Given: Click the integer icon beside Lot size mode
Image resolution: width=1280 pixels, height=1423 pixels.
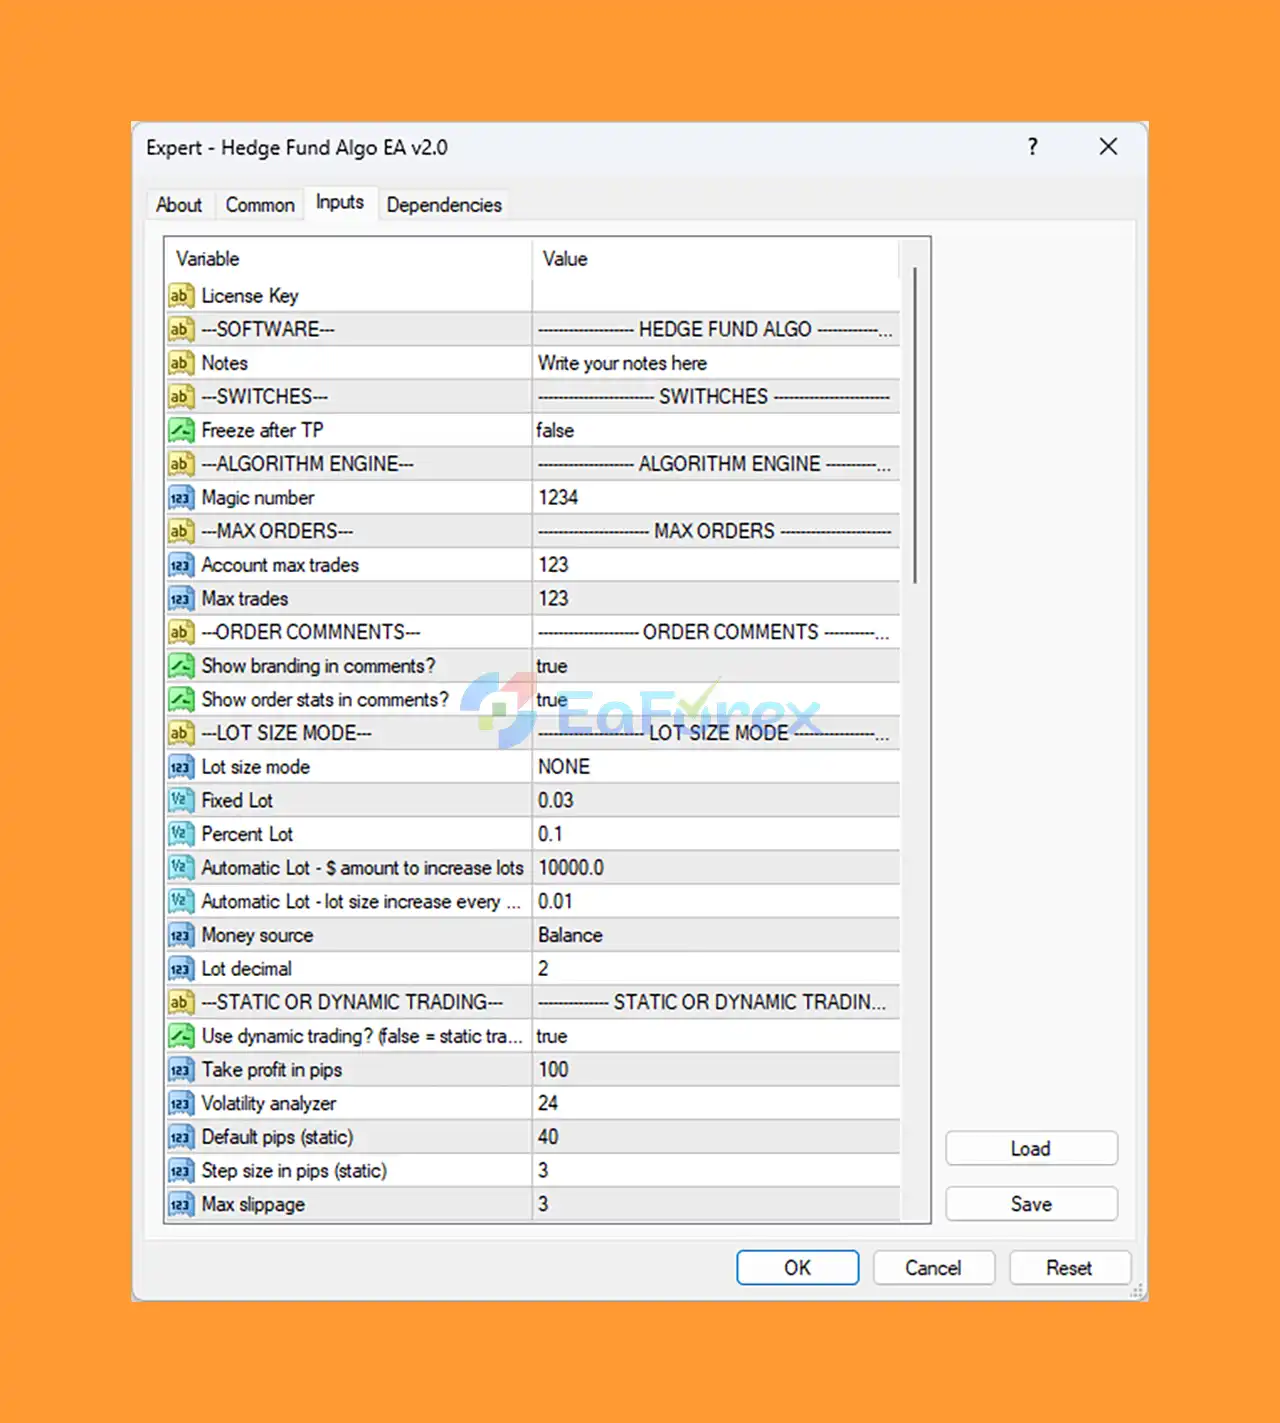Looking at the screenshot, I should tap(180, 767).
